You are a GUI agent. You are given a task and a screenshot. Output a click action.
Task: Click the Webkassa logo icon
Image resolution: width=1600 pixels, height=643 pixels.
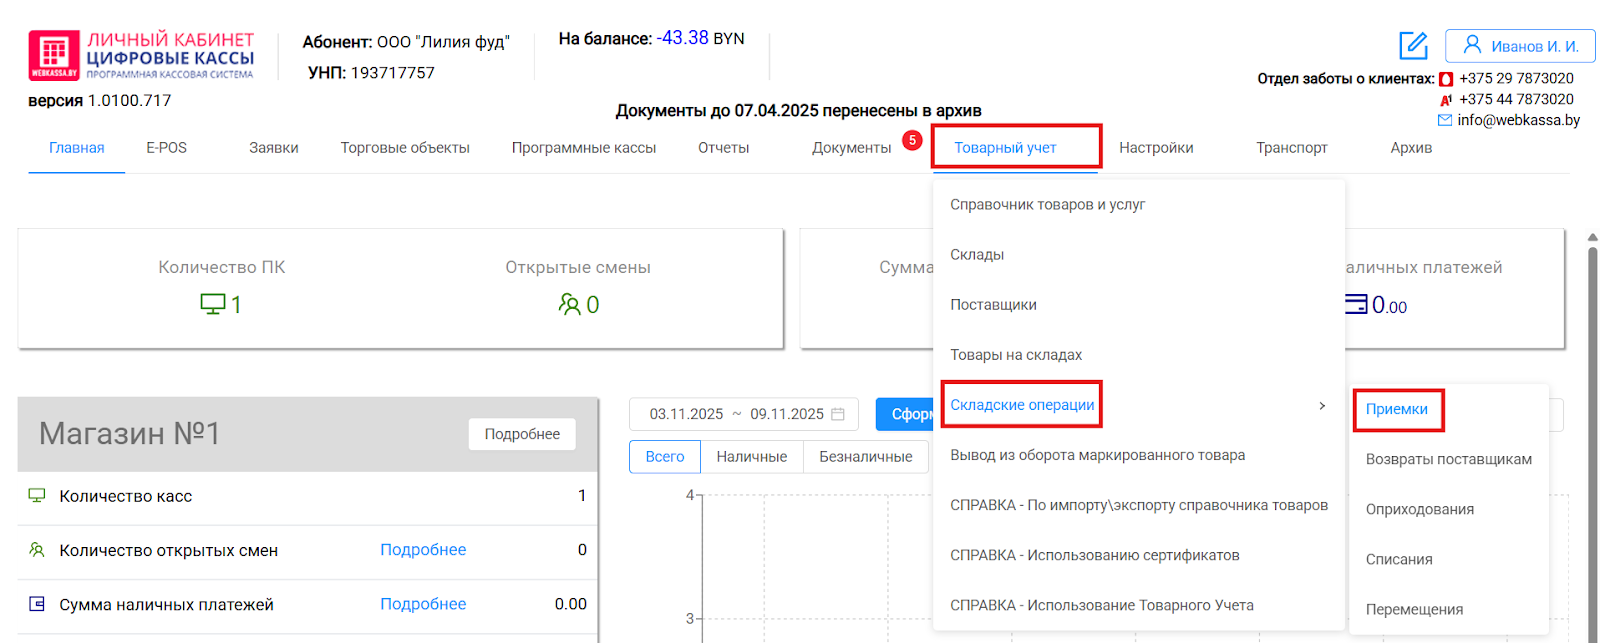pyautogui.click(x=54, y=55)
